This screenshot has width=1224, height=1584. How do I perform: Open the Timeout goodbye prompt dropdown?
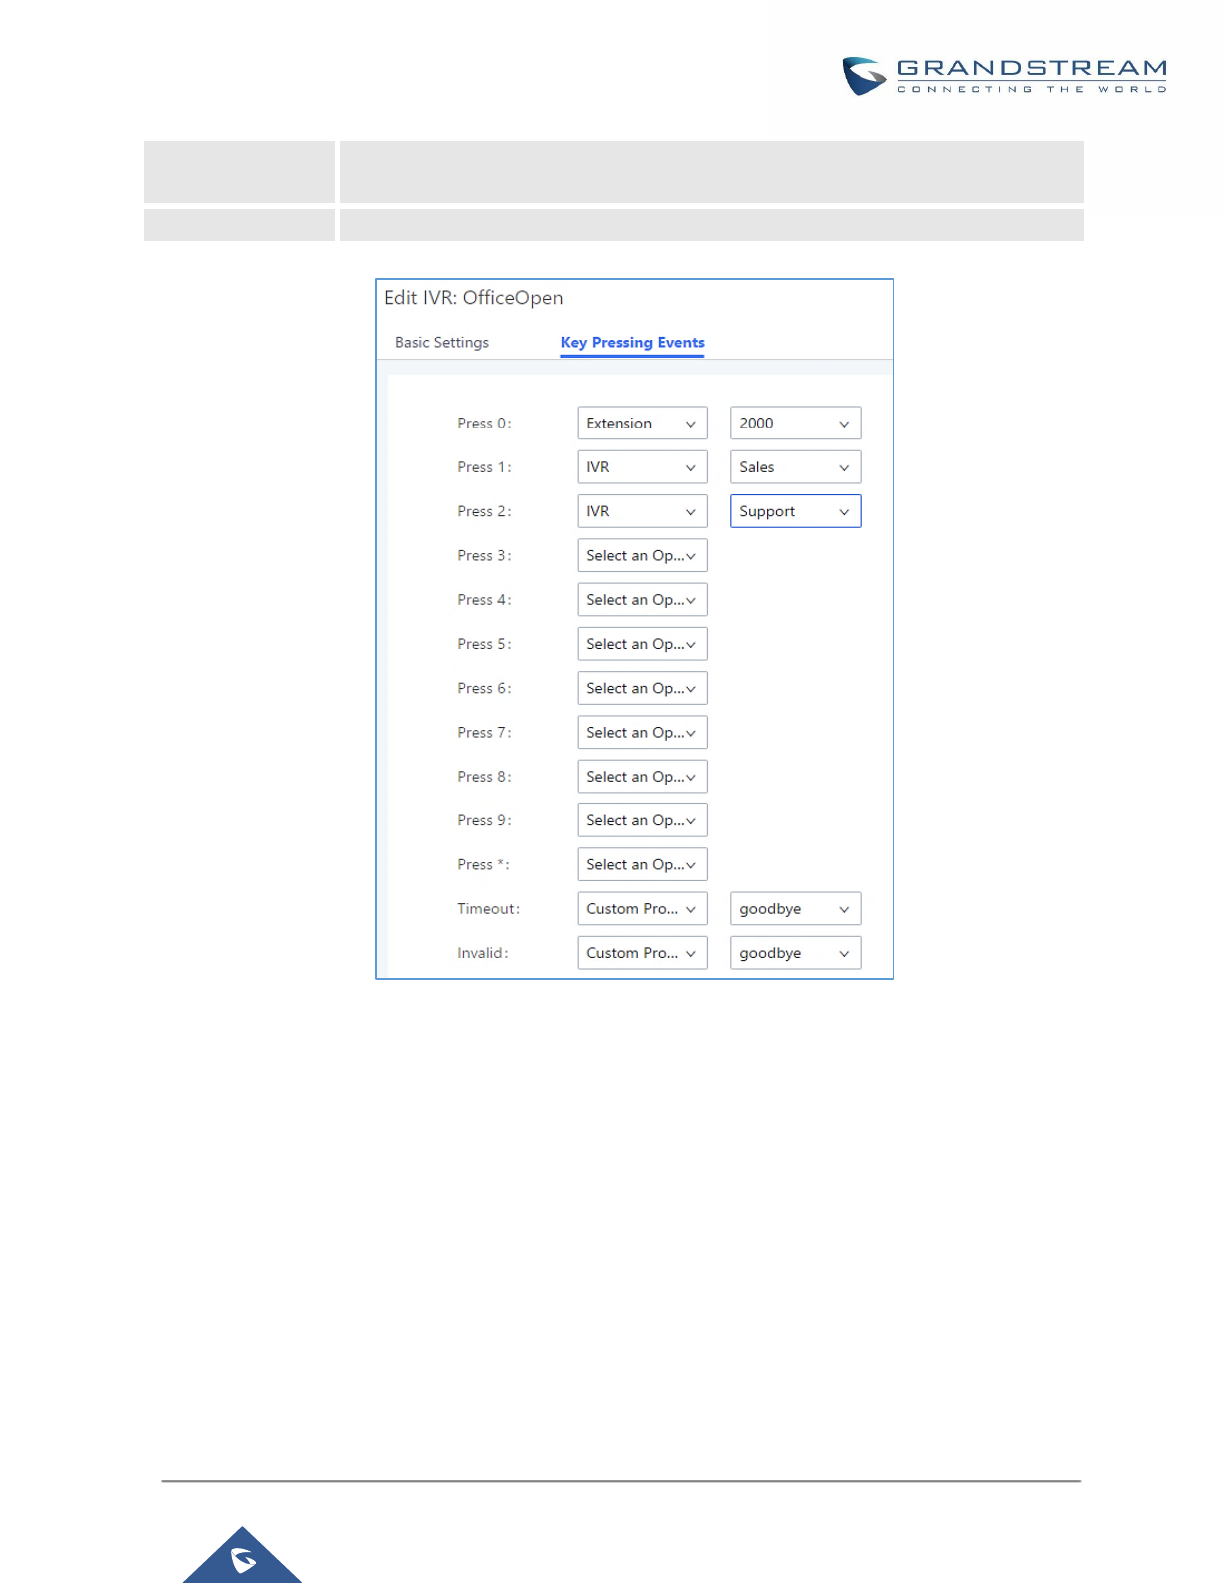point(795,908)
